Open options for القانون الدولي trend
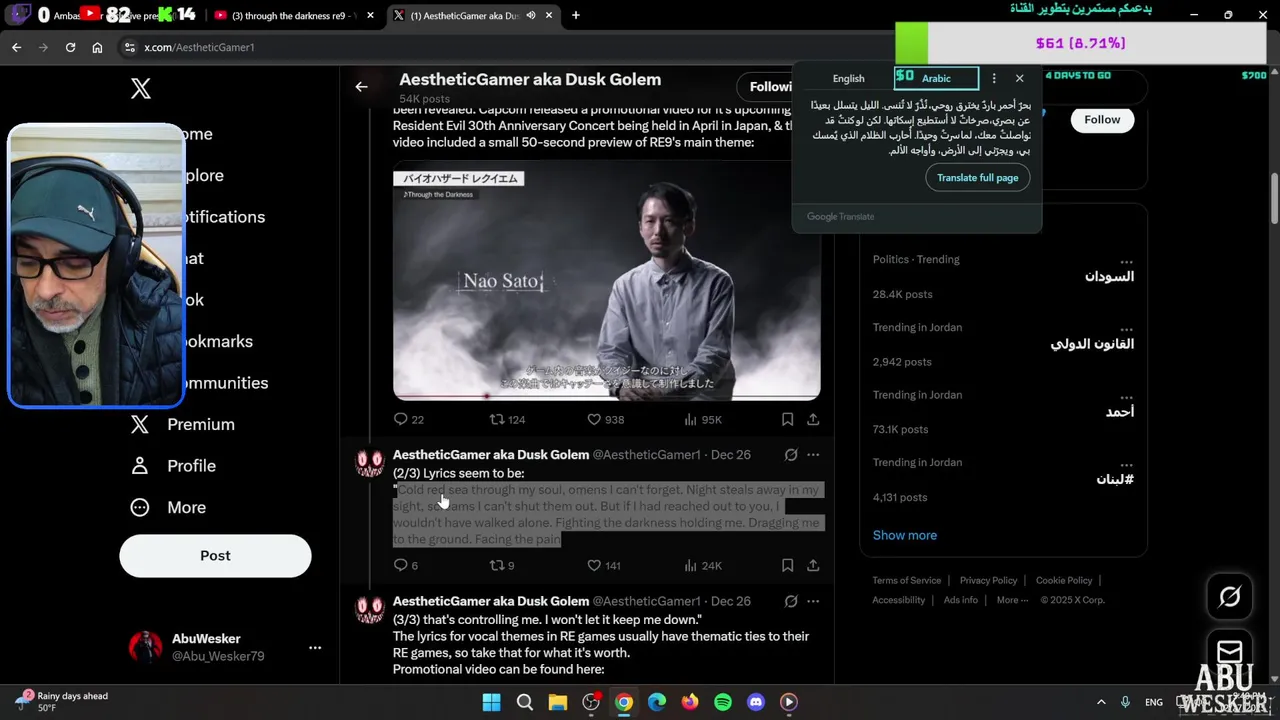 tap(1127, 328)
